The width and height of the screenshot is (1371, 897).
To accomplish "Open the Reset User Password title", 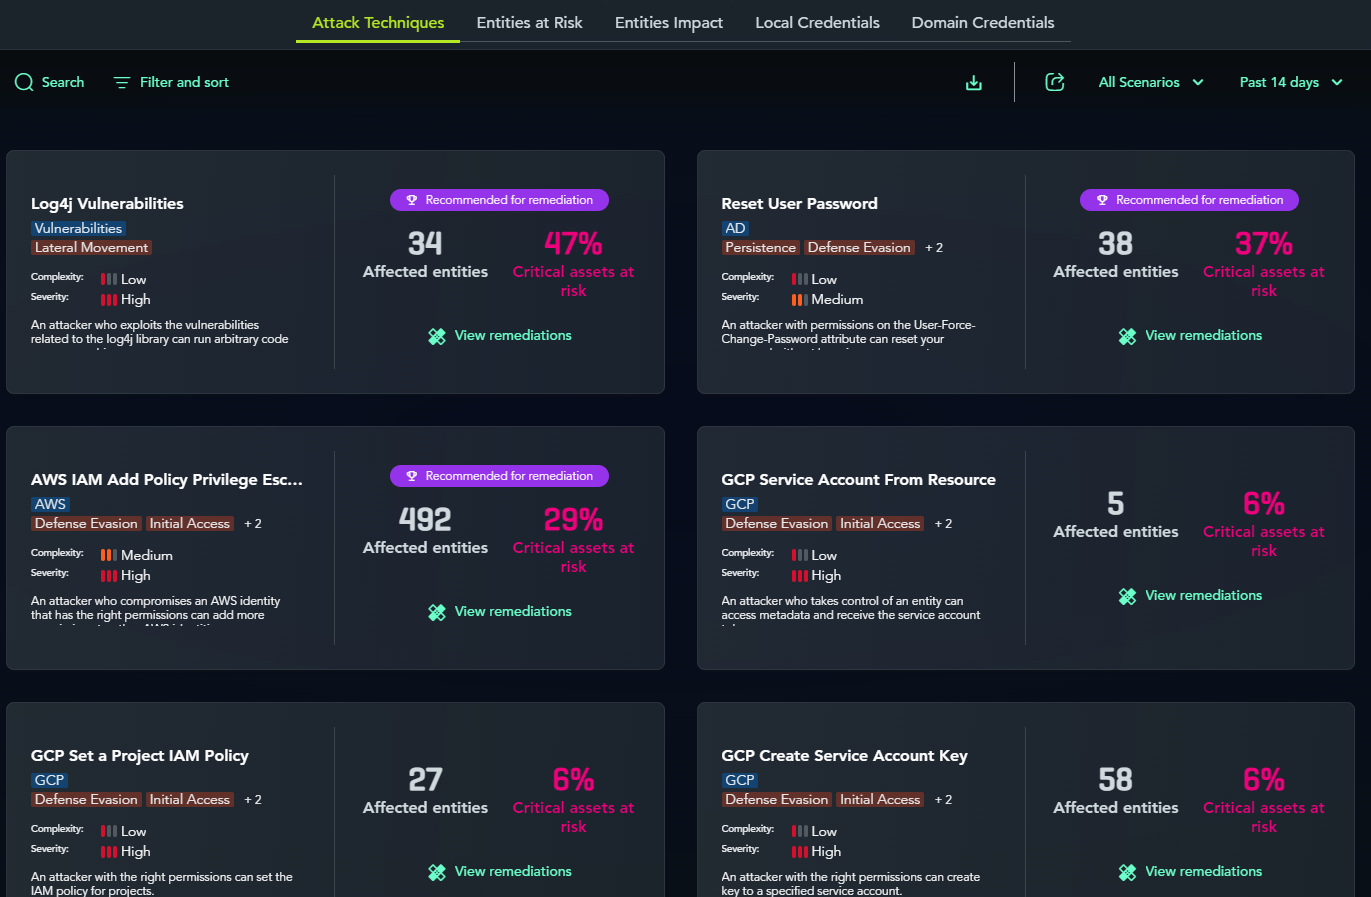I will pyautogui.click(x=799, y=203).
